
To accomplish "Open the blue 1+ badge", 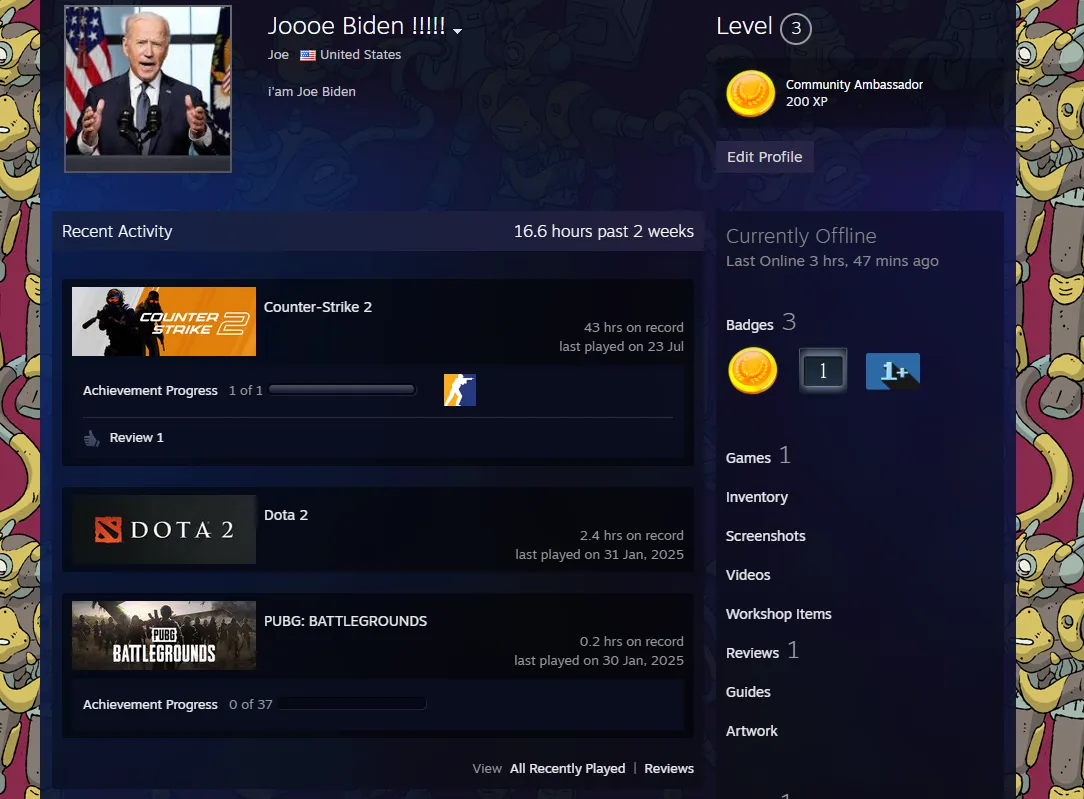I will click(893, 371).
